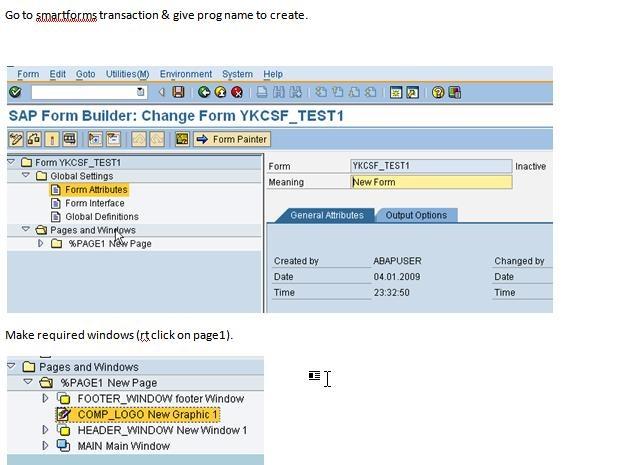Click the Create Shortcut icon

click(412, 92)
